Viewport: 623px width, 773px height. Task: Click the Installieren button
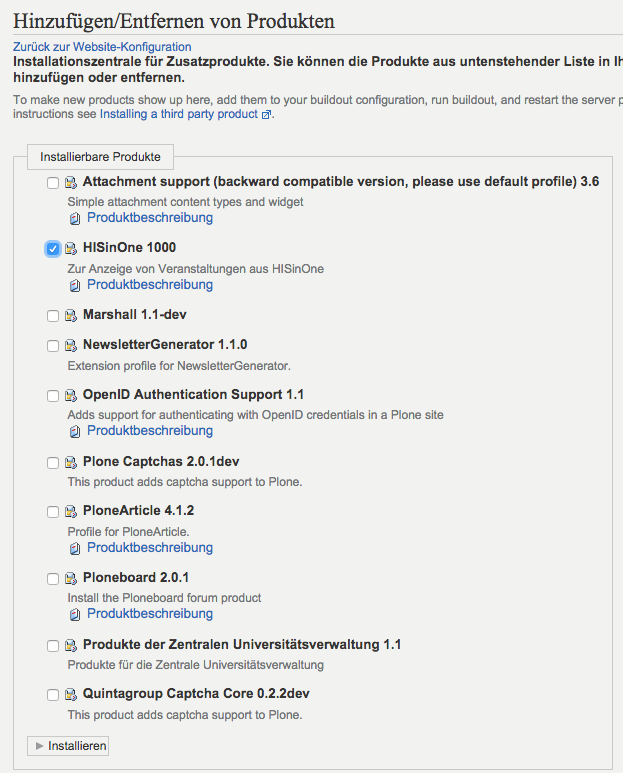(x=68, y=746)
